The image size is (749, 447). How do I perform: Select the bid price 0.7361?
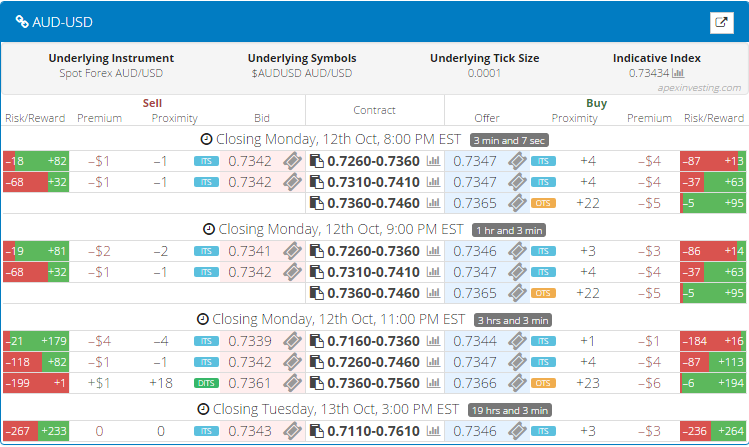point(249,384)
